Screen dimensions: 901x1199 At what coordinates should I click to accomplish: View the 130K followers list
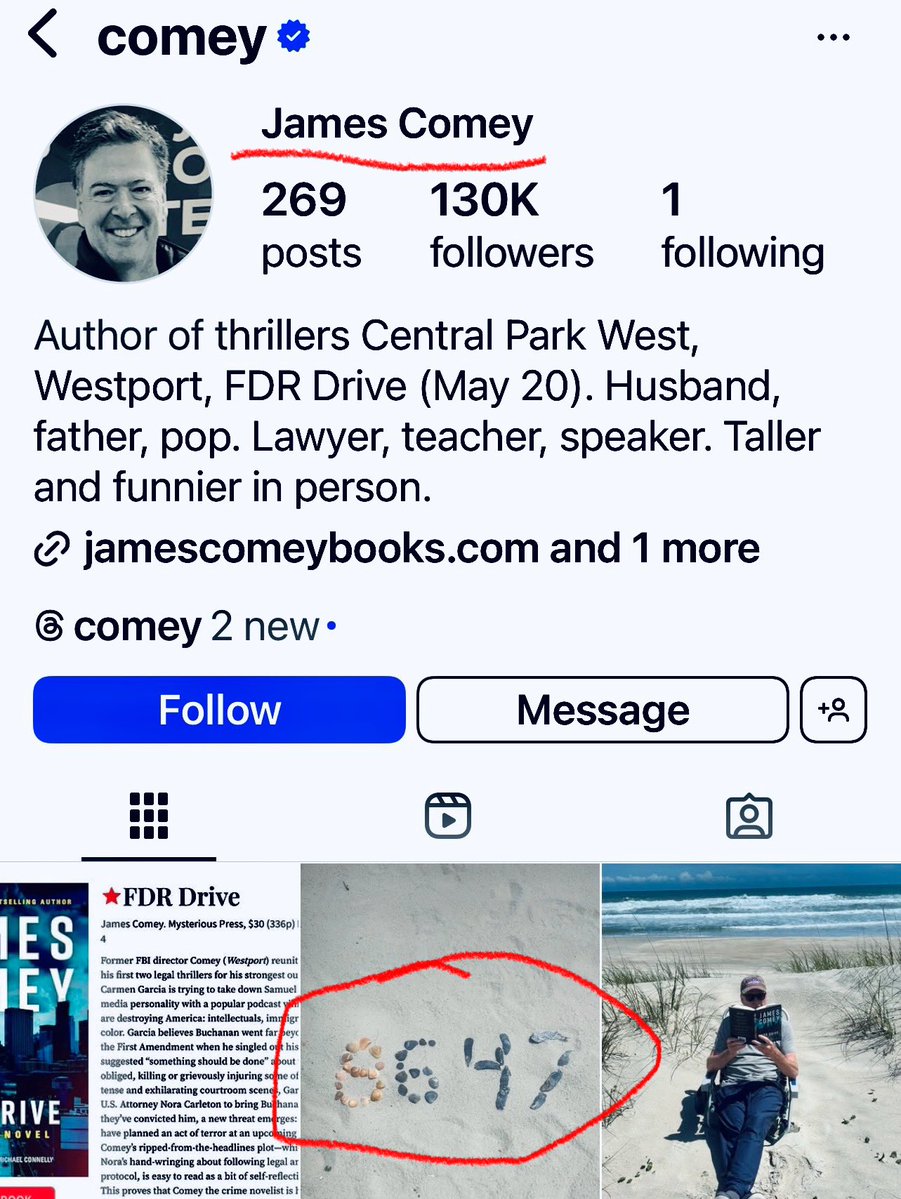point(511,226)
